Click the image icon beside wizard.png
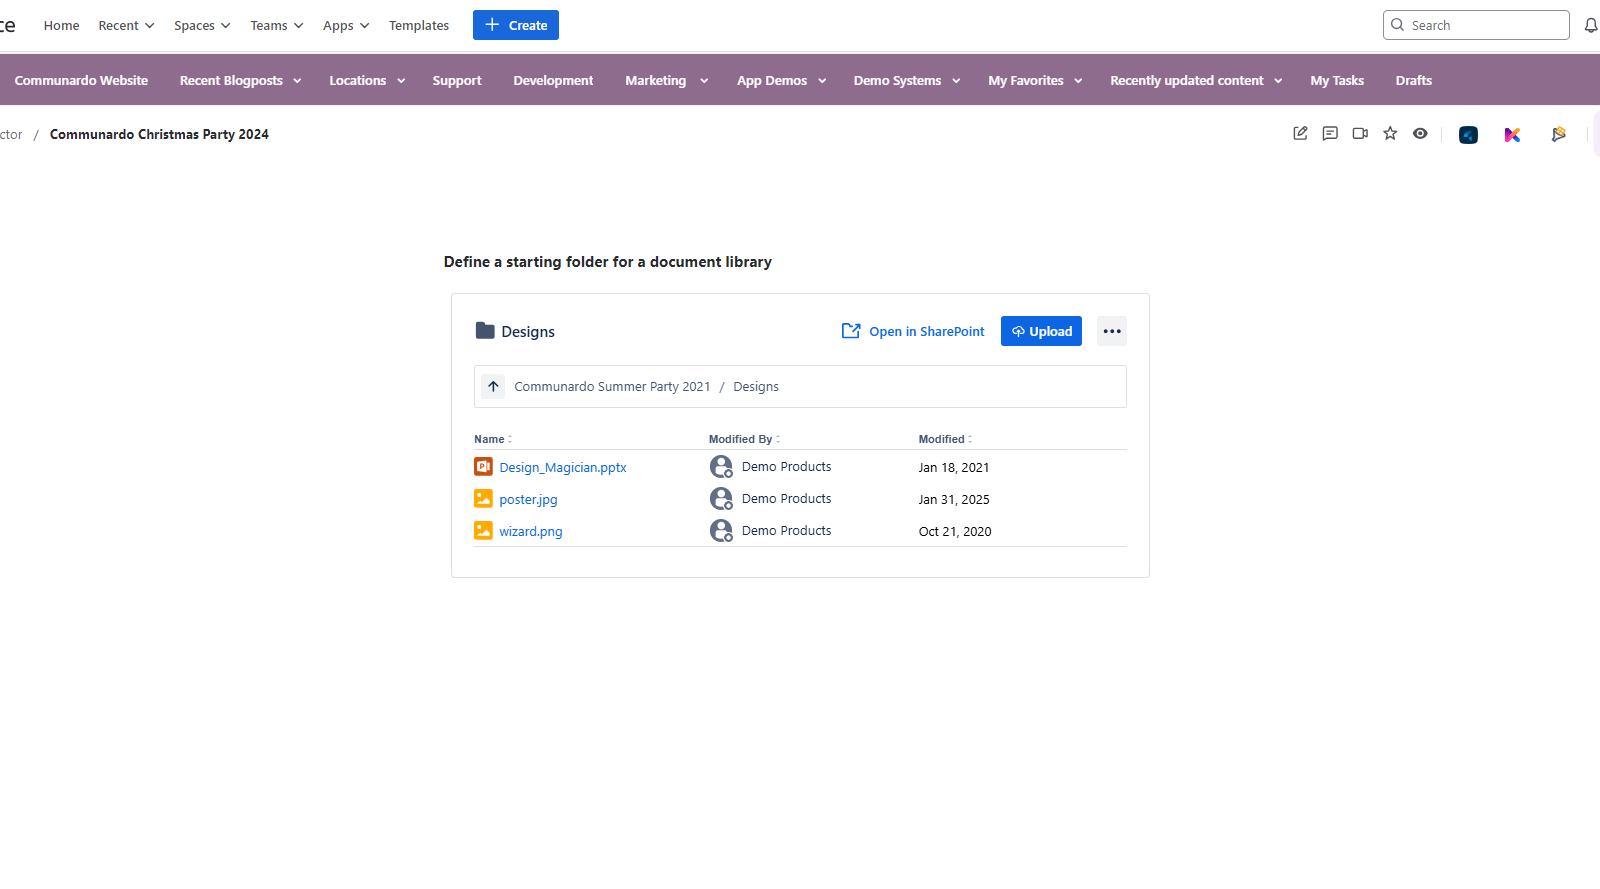The height and width of the screenshot is (889, 1600). 483,530
